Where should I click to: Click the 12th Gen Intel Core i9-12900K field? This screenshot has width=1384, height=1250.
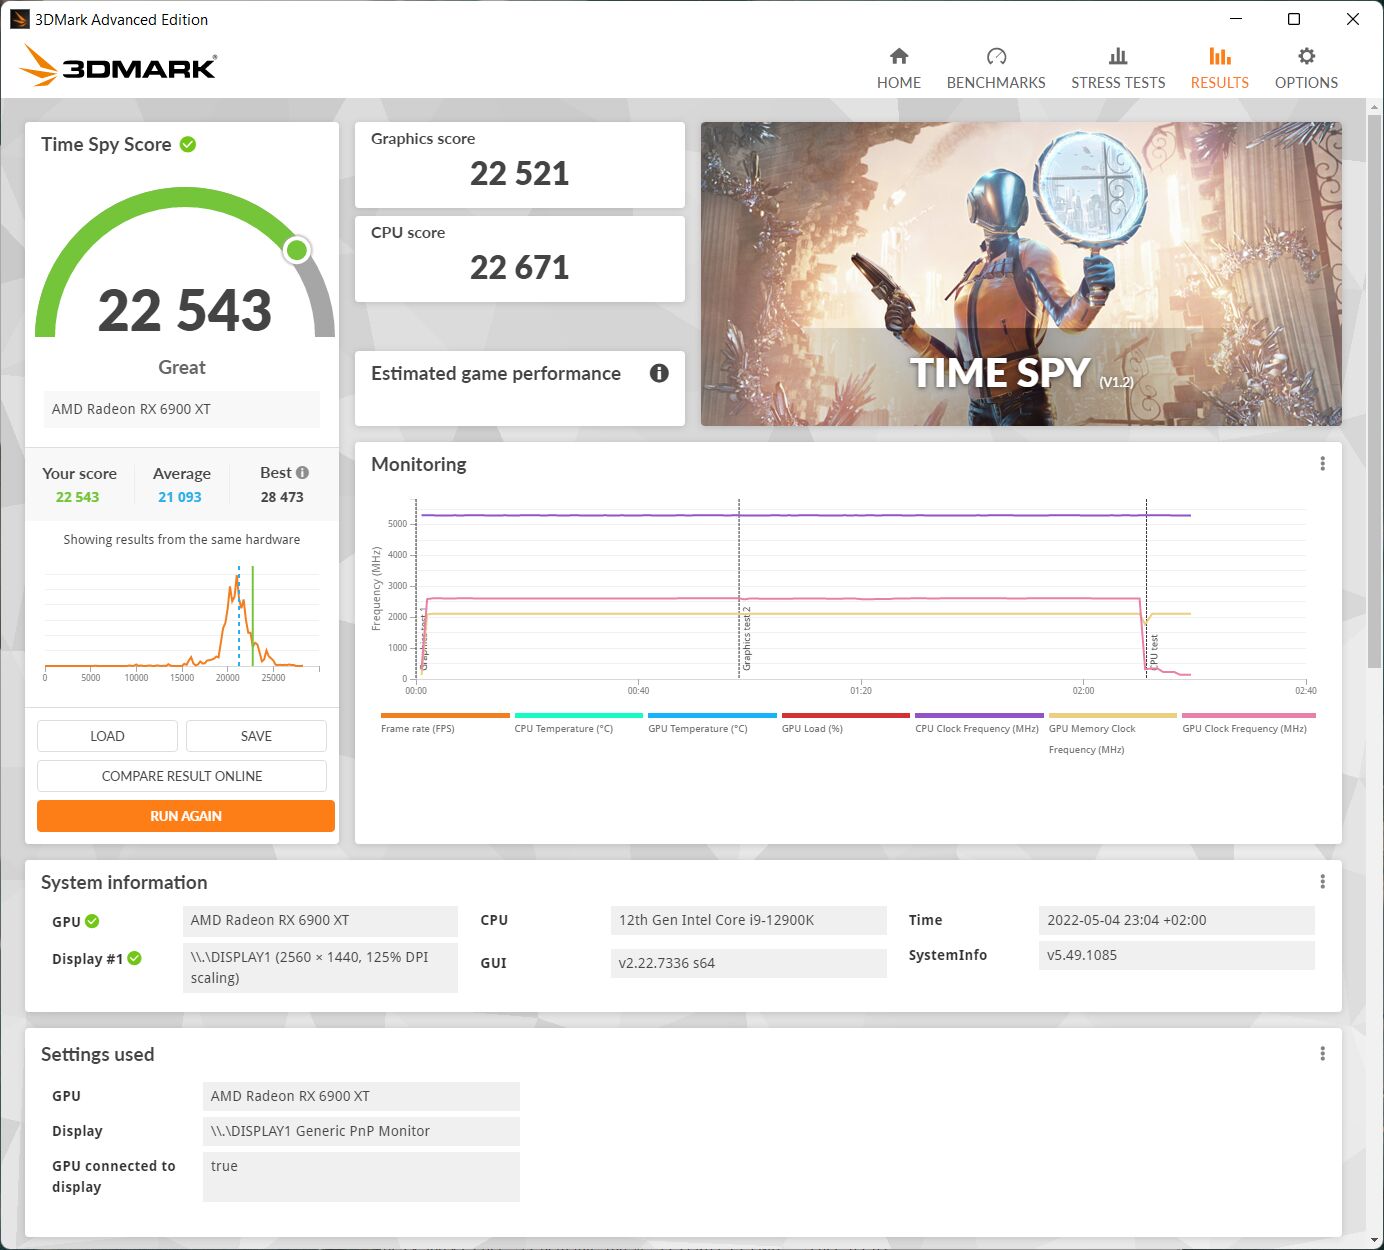click(748, 920)
